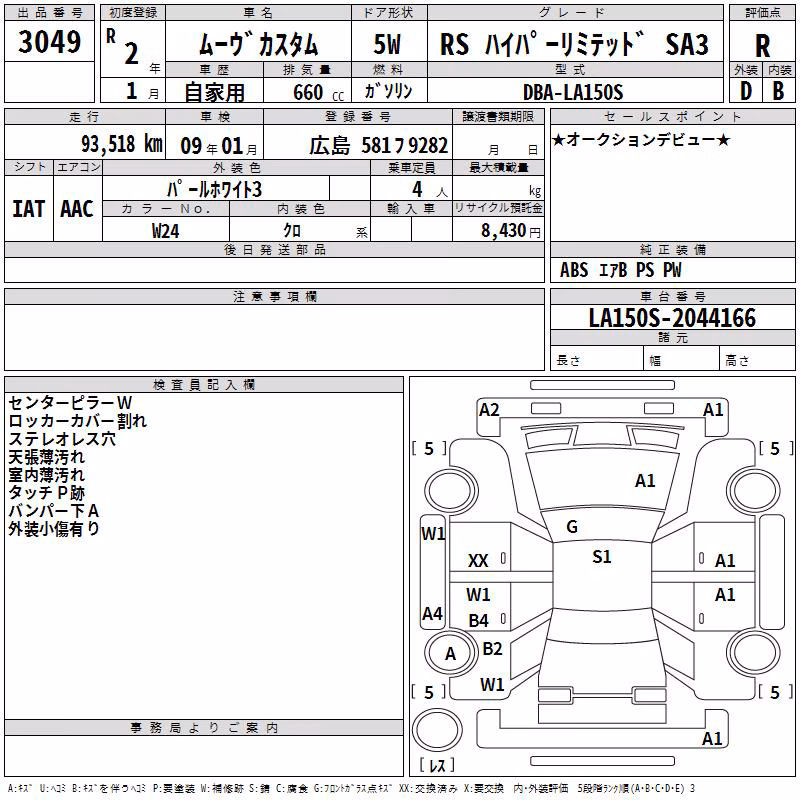Click the XX mark on the diagram
The height and width of the screenshot is (800, 800).
pos(478,561)
